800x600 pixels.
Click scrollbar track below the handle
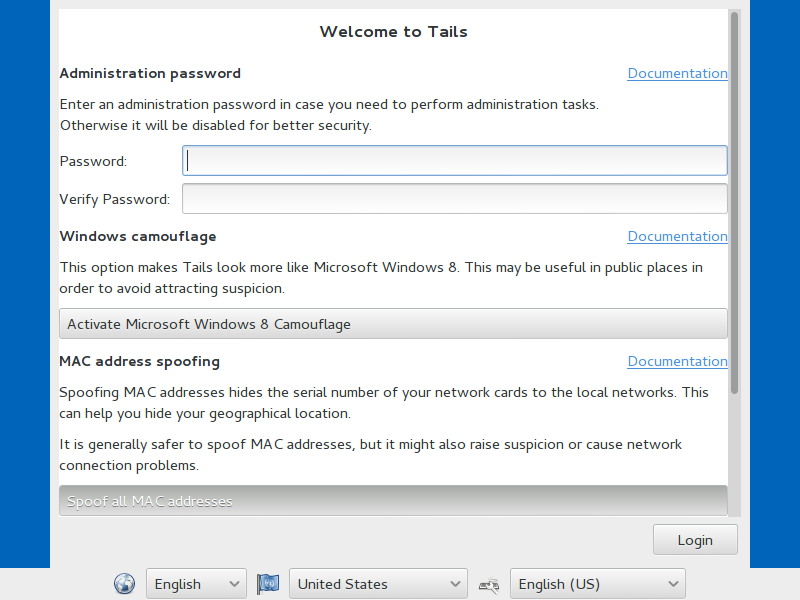(735, 454)
